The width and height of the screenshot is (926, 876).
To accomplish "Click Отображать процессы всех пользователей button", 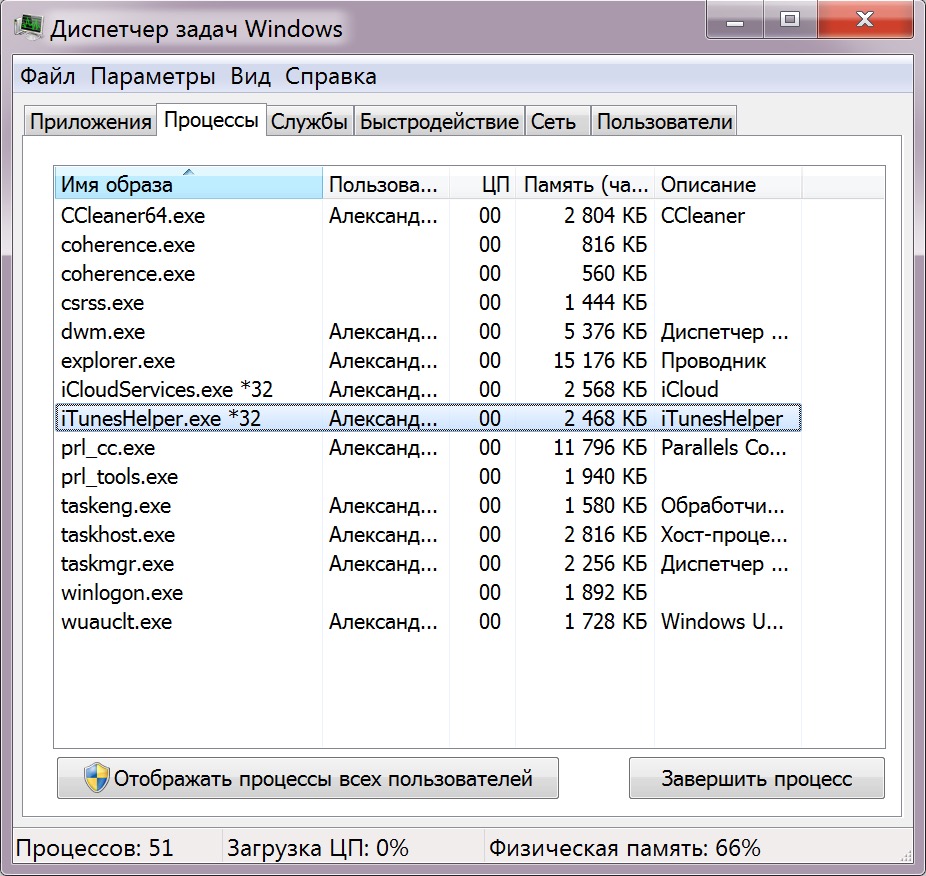I will click(308, 779).
